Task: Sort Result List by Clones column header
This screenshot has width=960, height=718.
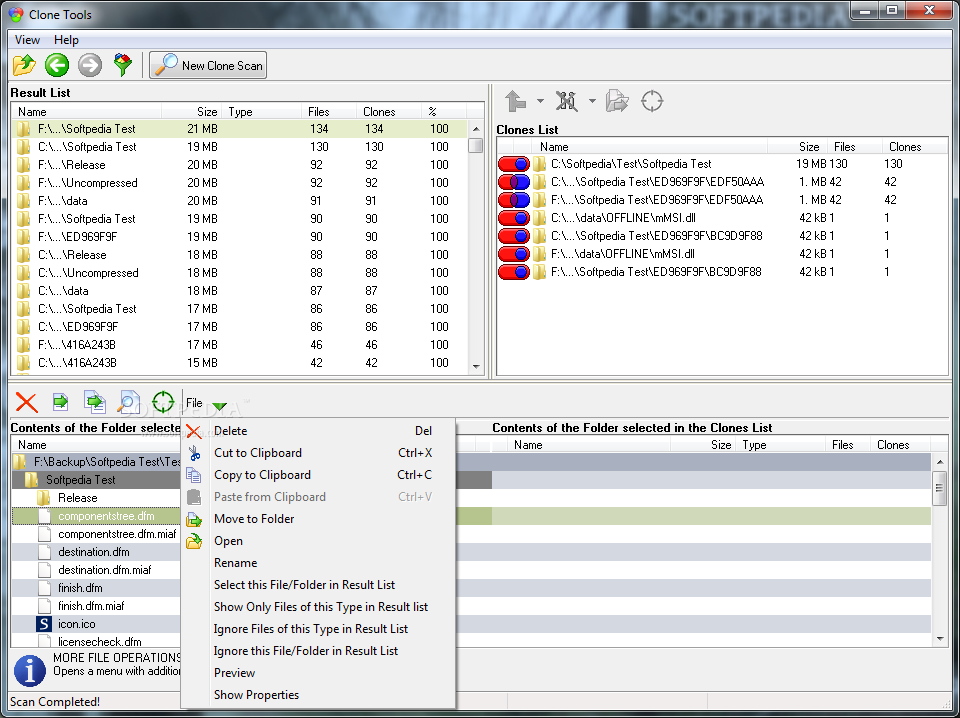Action: (388, 112)
